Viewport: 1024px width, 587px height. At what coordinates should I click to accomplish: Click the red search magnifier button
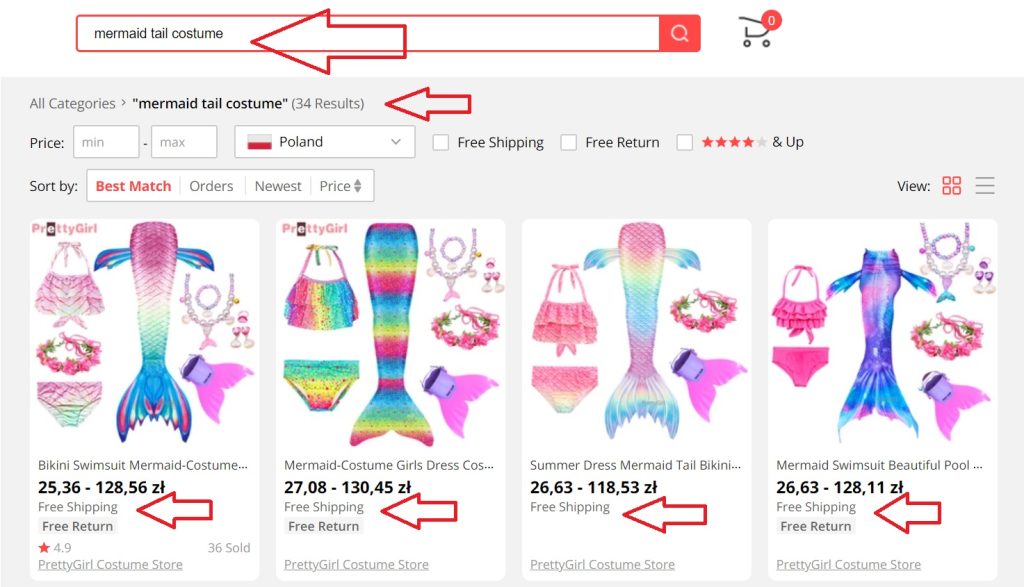tap(679, 33)
